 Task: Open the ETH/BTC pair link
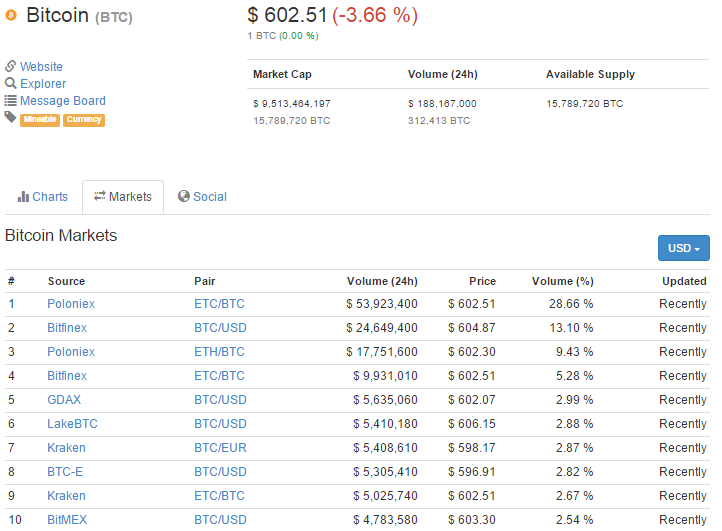point(219,352)
